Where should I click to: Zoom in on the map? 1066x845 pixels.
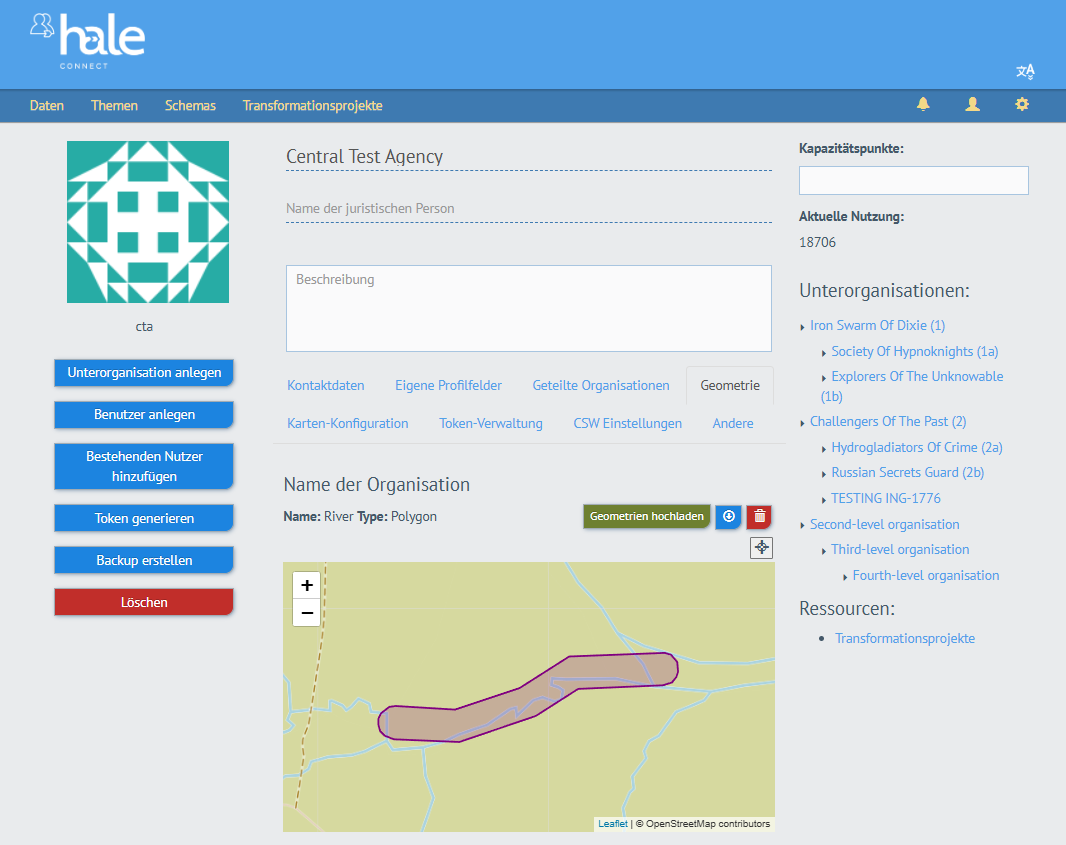[307, 585]
